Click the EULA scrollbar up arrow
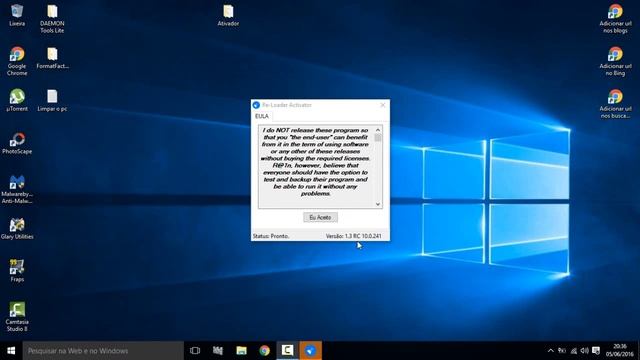The image size is (640, 360). coord(378,130)
